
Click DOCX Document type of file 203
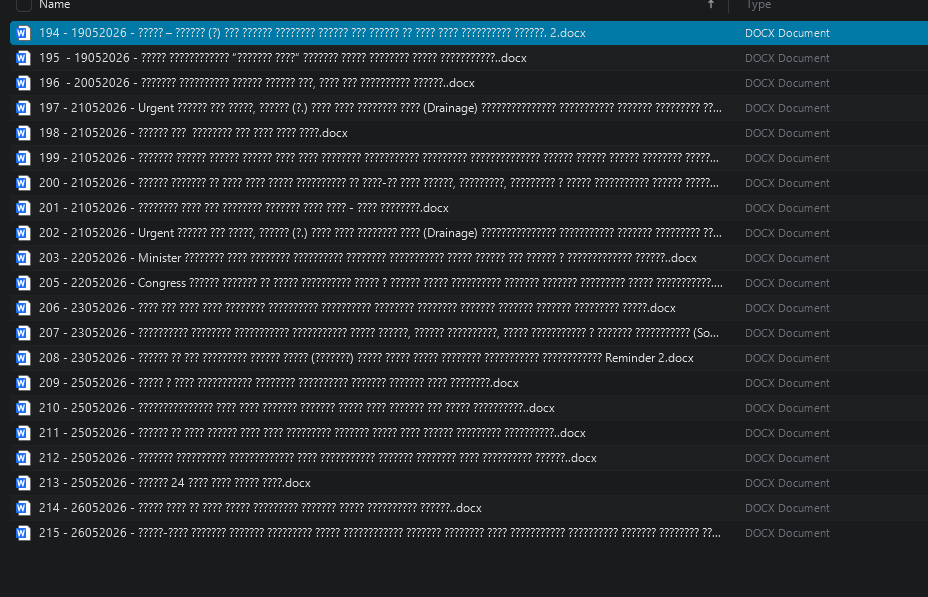pos(787,258)
